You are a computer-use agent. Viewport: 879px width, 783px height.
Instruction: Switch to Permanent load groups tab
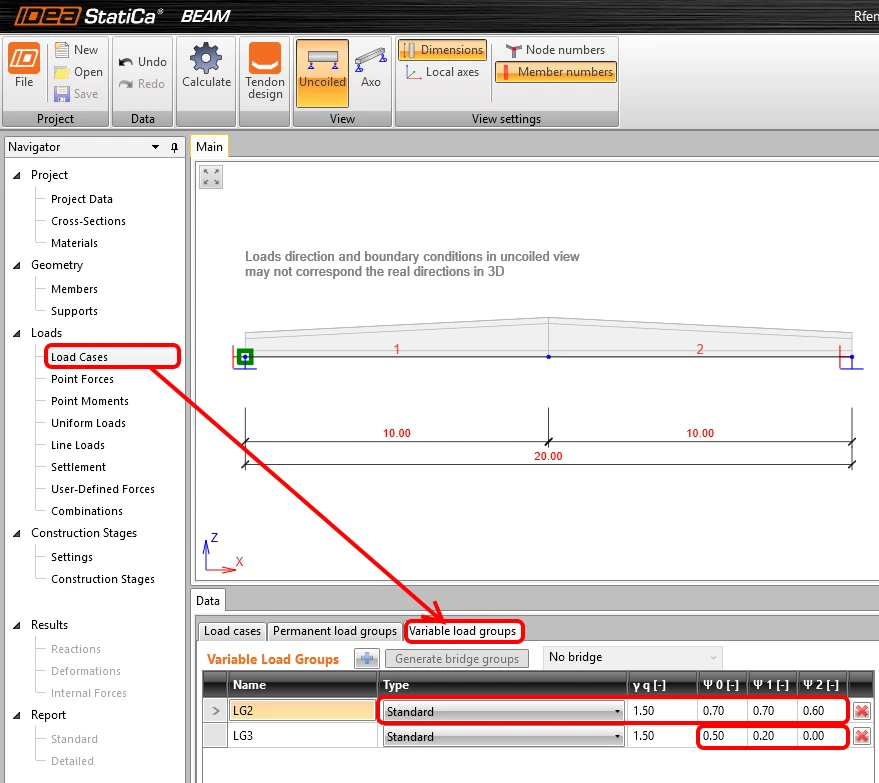pyautogui.click(x=335, y=631)
